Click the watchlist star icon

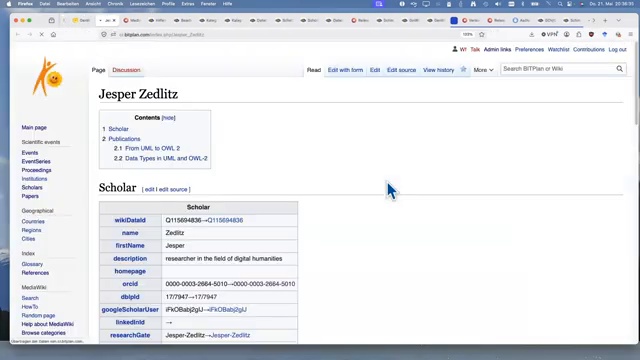463,69
